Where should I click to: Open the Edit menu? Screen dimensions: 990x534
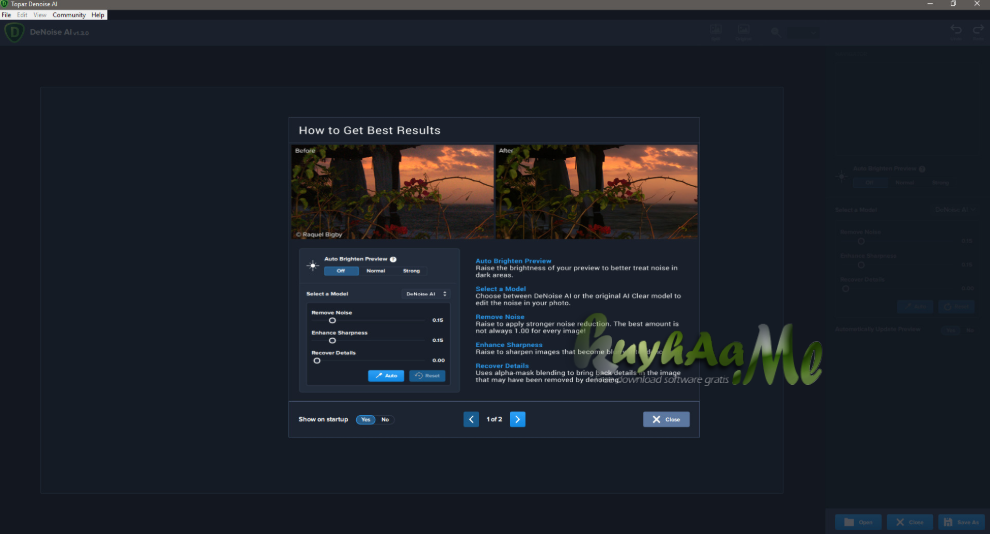coord(22,15)
